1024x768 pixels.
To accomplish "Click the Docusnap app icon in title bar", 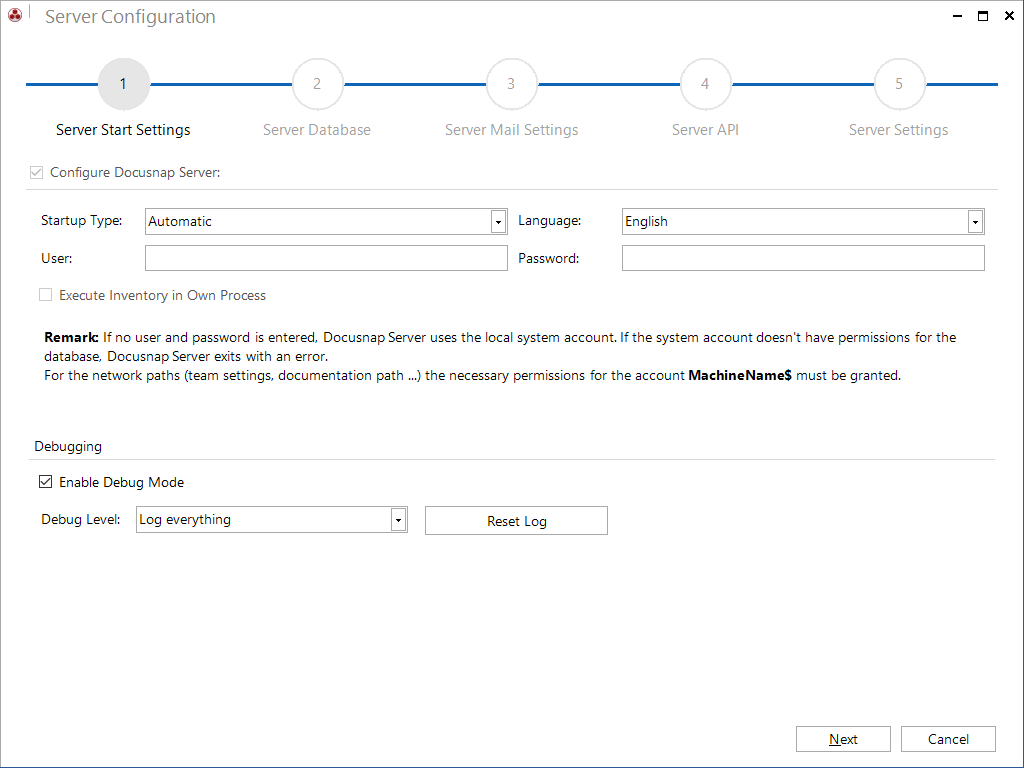I will pyautogui.click(x=15, y=15).
